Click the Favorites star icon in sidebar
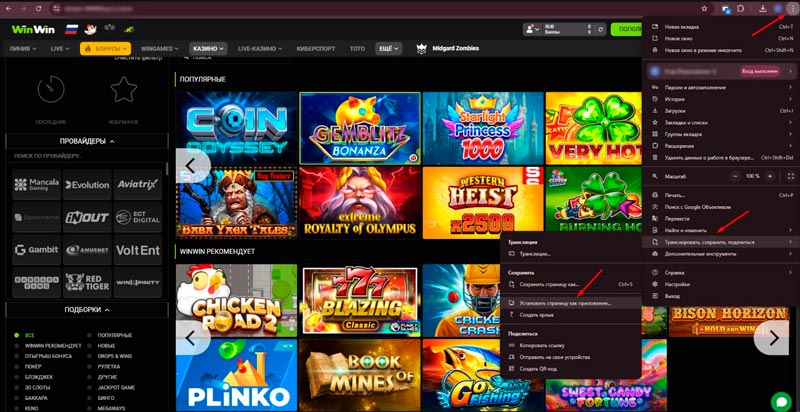Screen dimensions: 800x412 (x=123, y=90)
